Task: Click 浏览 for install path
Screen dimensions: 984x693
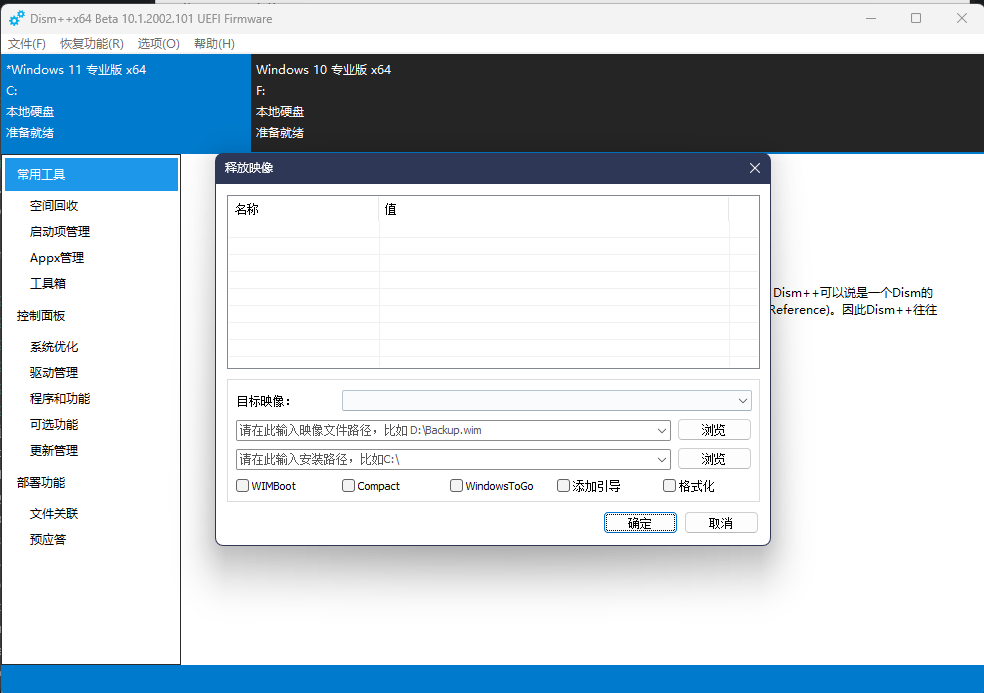Action: point(714,459)
